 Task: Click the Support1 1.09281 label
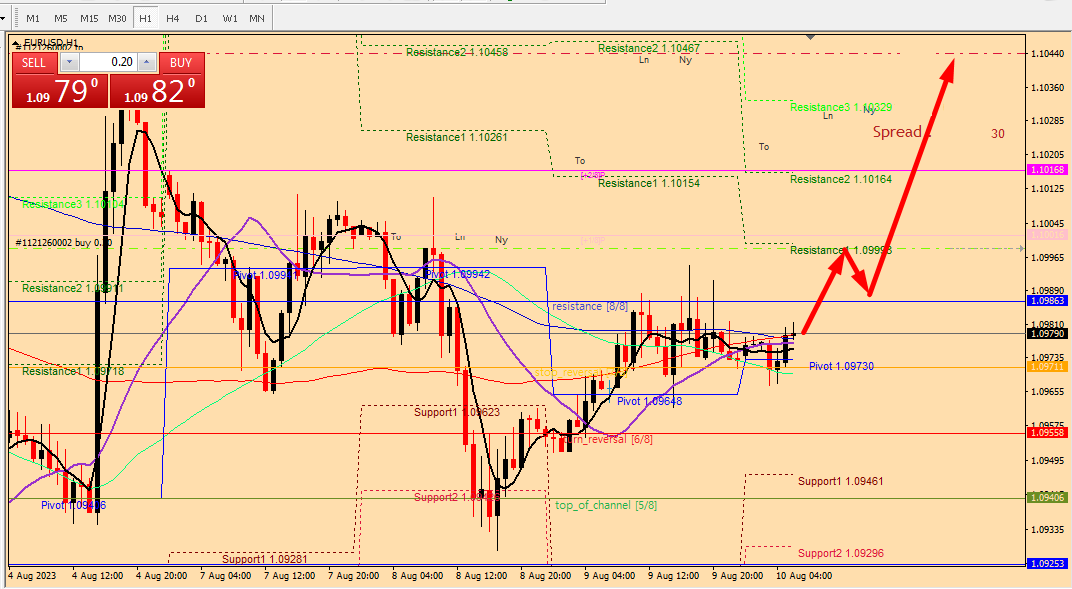[265, 560]
